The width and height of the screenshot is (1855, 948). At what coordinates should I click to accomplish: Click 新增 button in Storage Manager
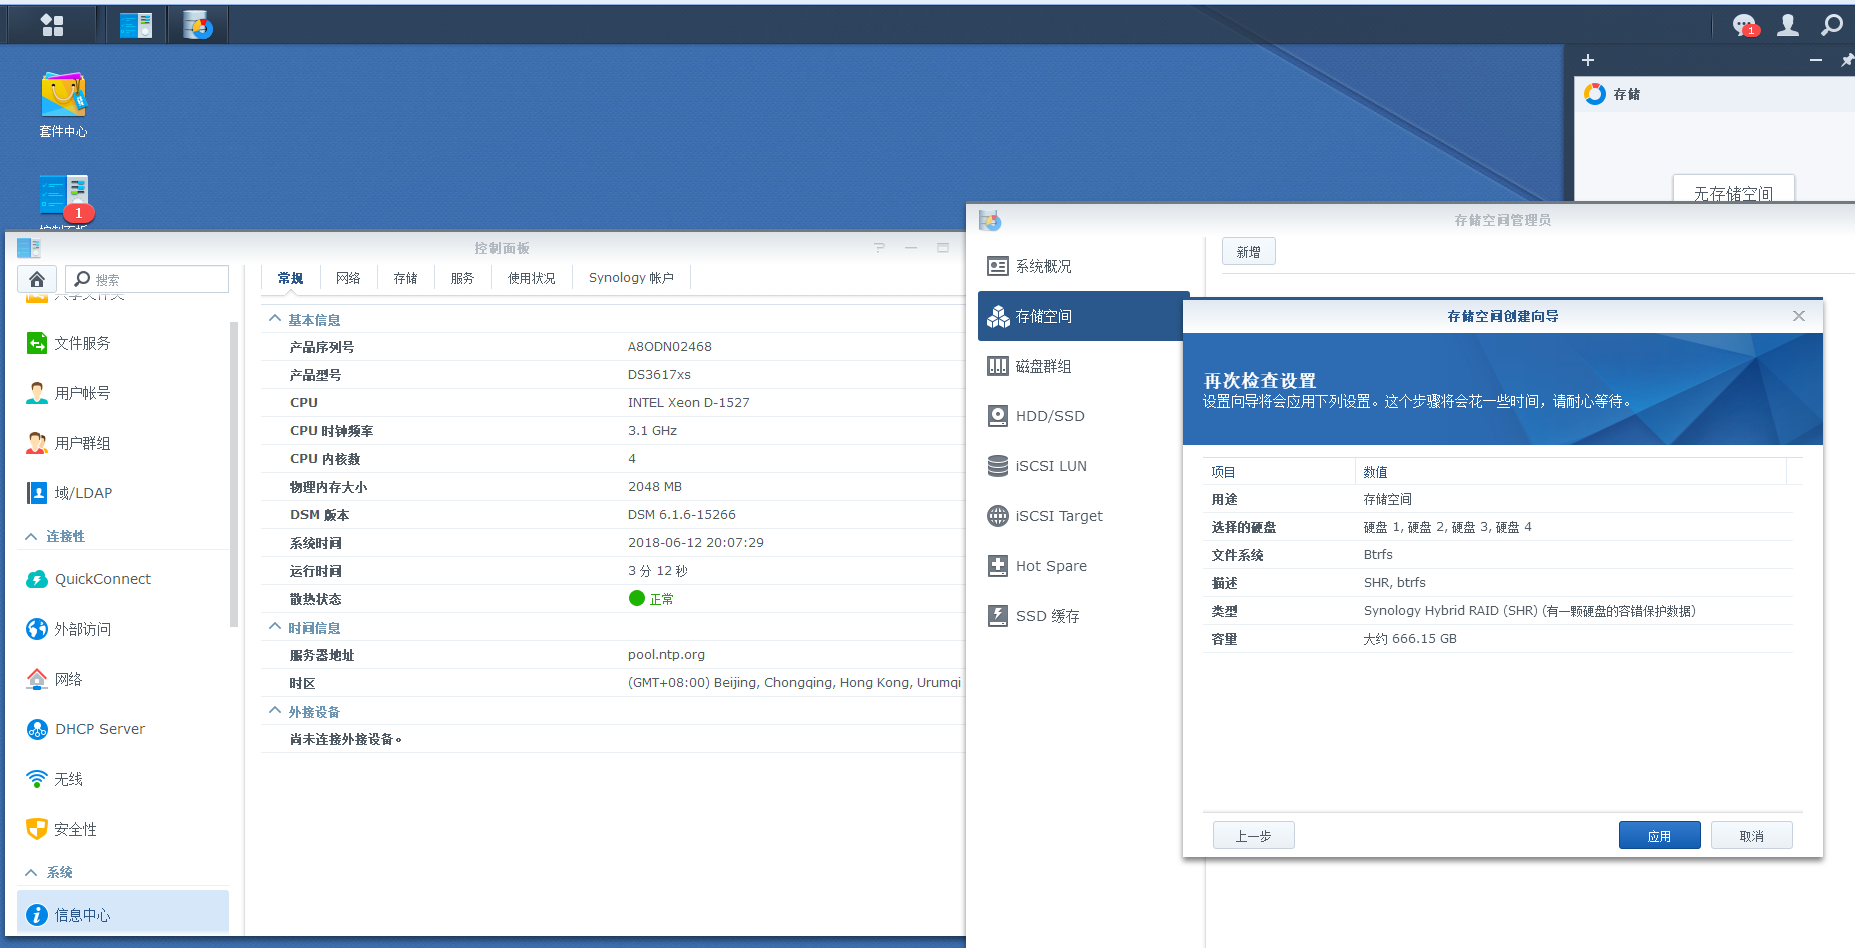tap(1248, 252)
